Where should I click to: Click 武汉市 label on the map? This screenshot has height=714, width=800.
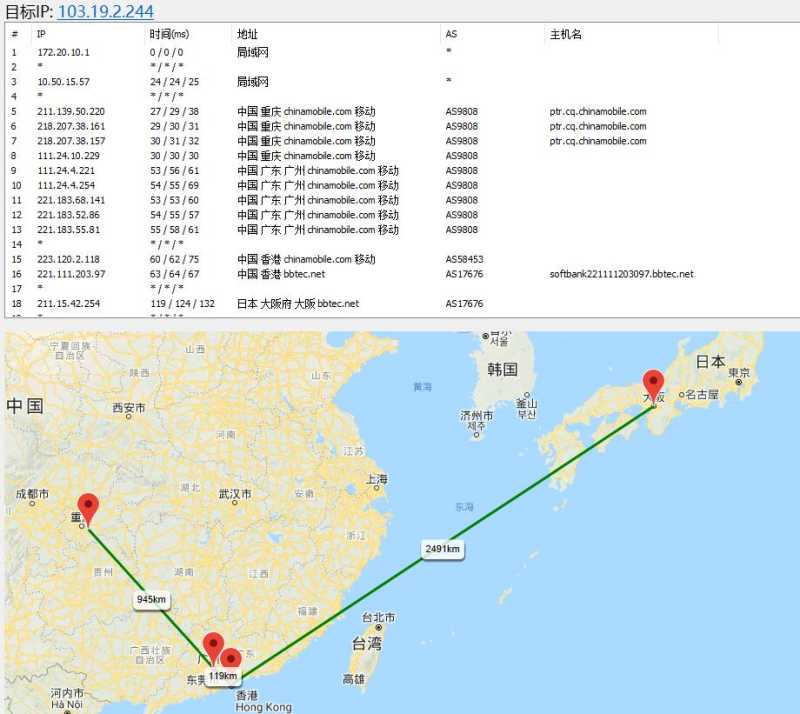[x=235, y=494]
